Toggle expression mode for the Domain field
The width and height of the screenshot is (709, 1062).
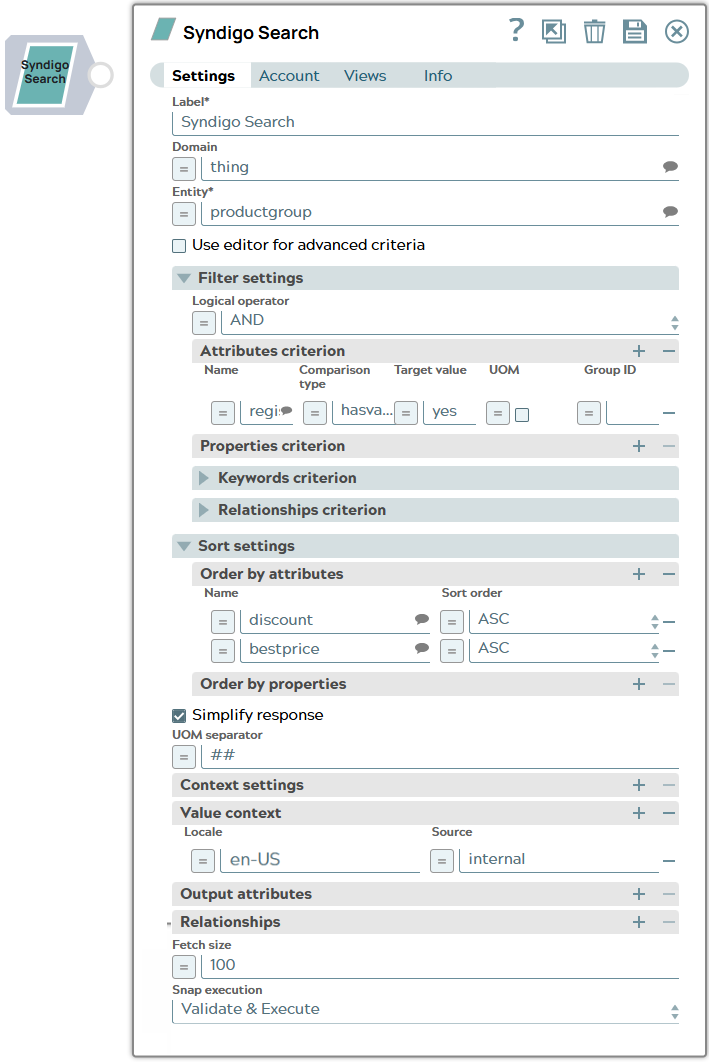click(183, 168)
